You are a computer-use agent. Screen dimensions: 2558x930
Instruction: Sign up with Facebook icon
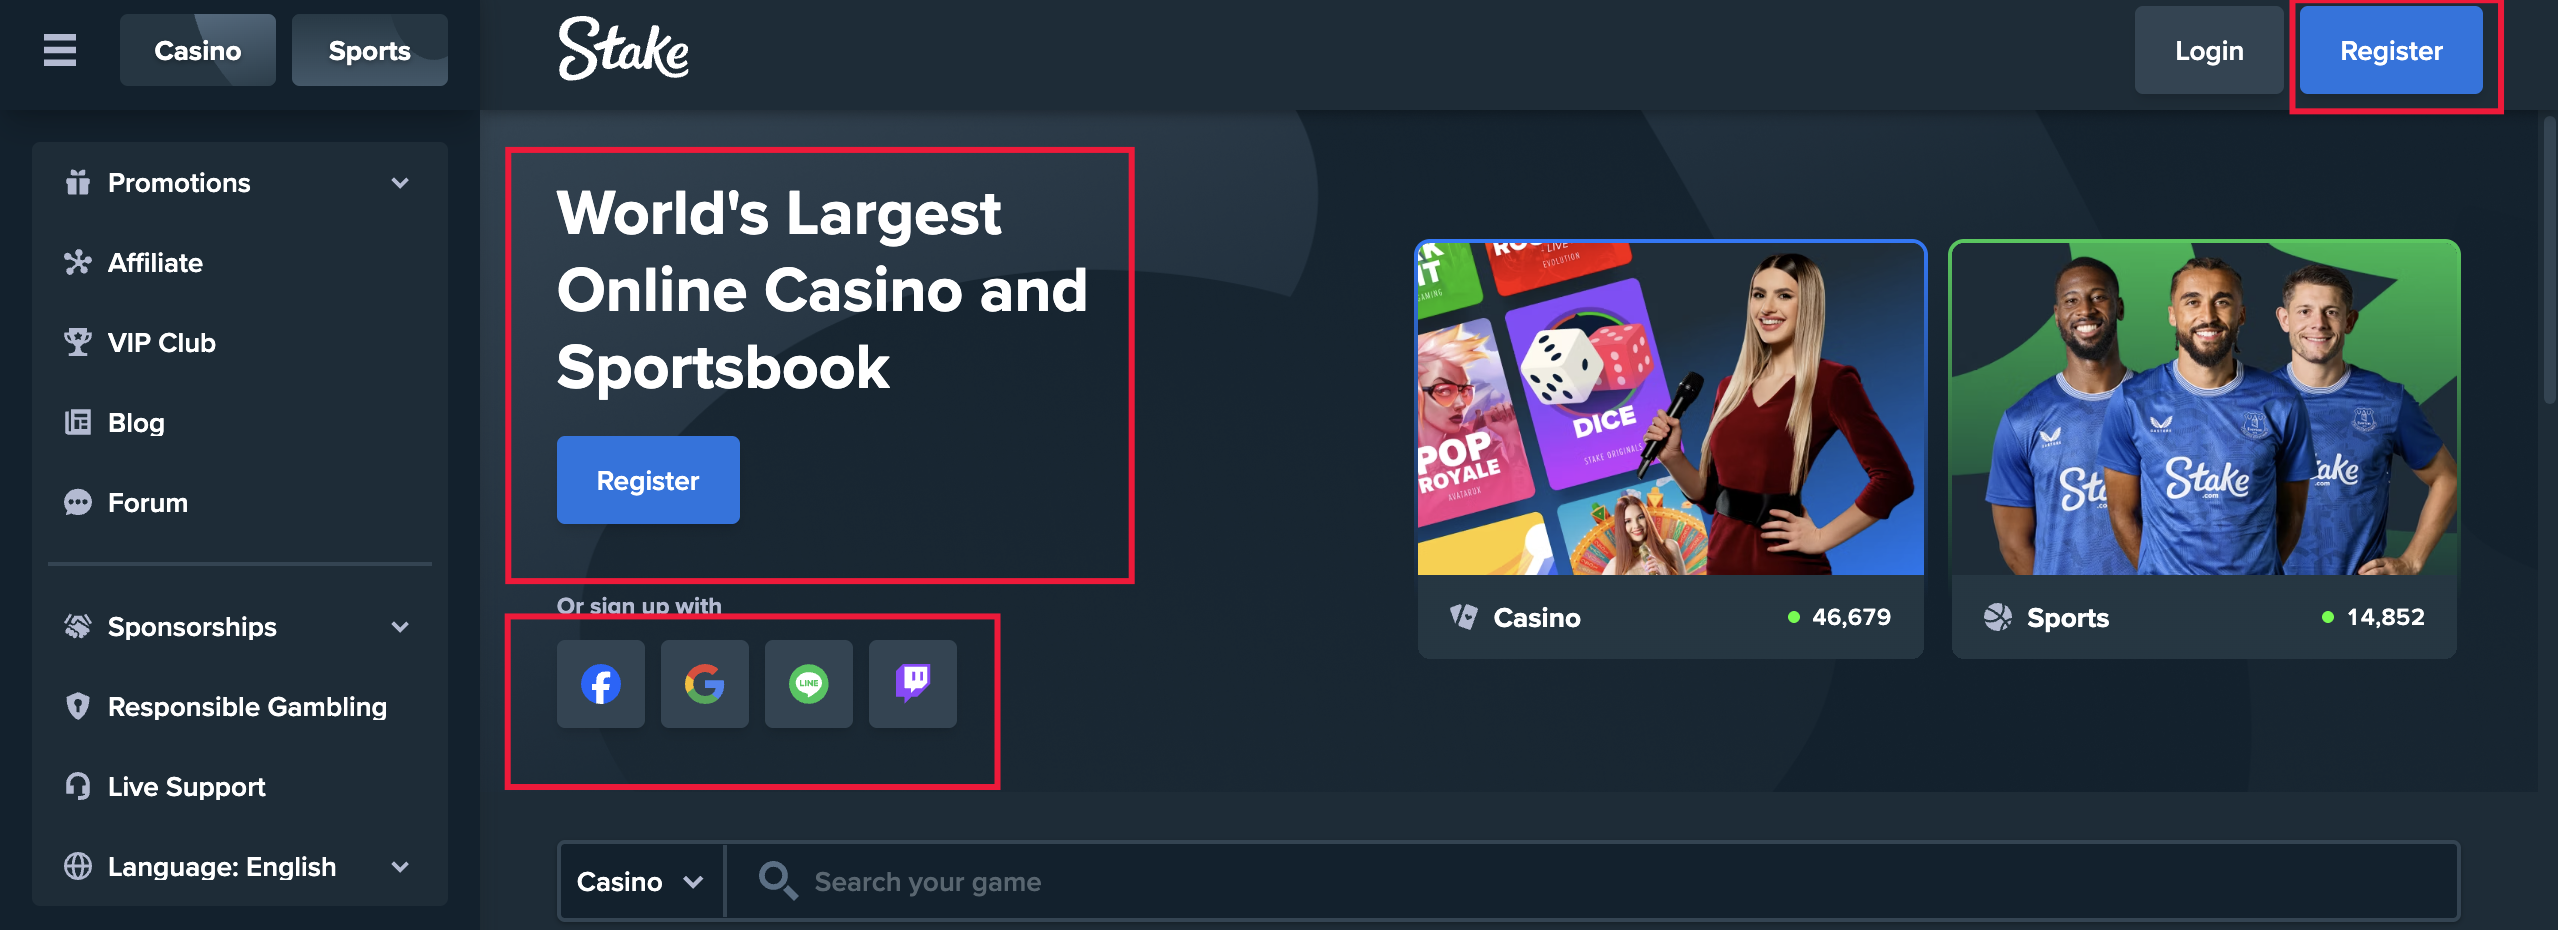point(601,684)
